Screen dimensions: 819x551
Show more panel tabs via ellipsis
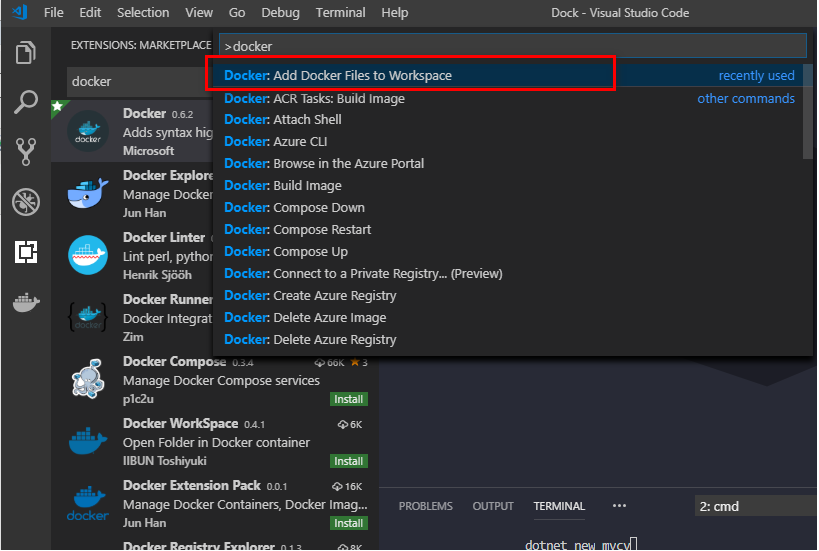click(x=619, y=506)
